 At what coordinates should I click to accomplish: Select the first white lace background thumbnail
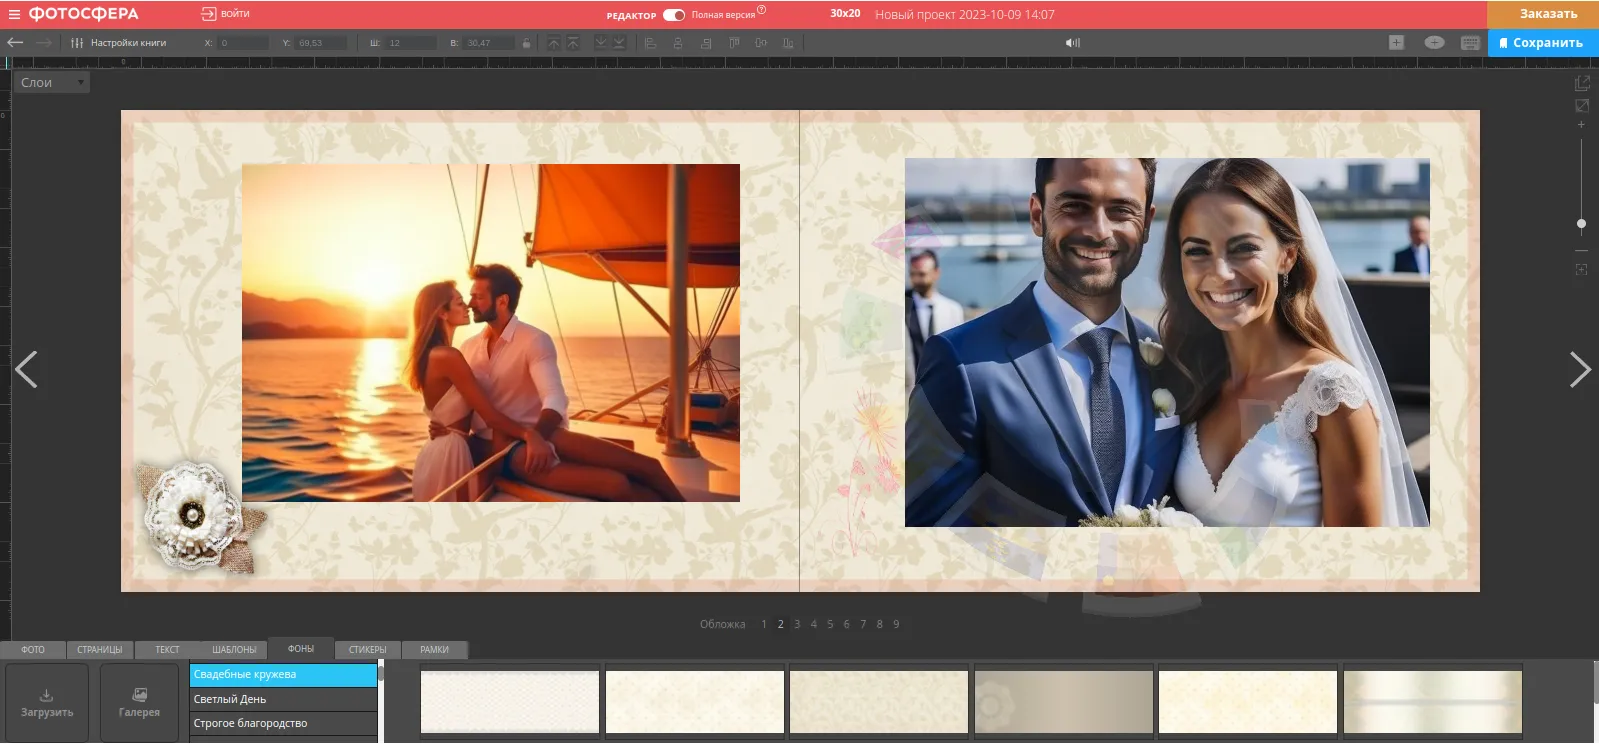509,702
